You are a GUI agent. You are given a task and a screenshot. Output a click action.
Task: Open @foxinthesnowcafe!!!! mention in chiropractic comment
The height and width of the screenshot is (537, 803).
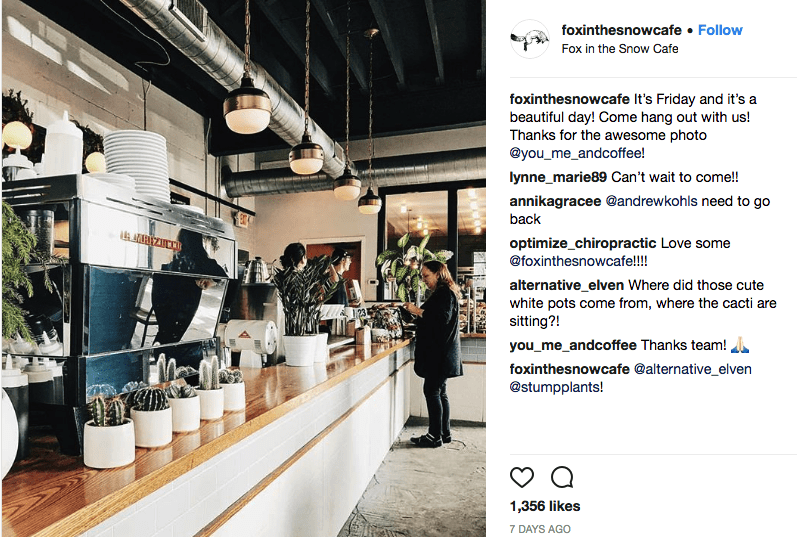click(578, 261)
